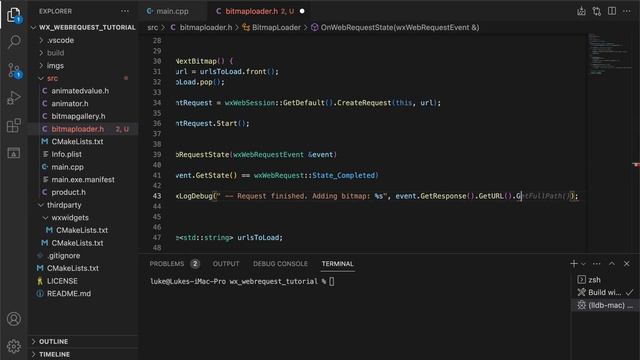Expand the build folder

coord(83,53)
